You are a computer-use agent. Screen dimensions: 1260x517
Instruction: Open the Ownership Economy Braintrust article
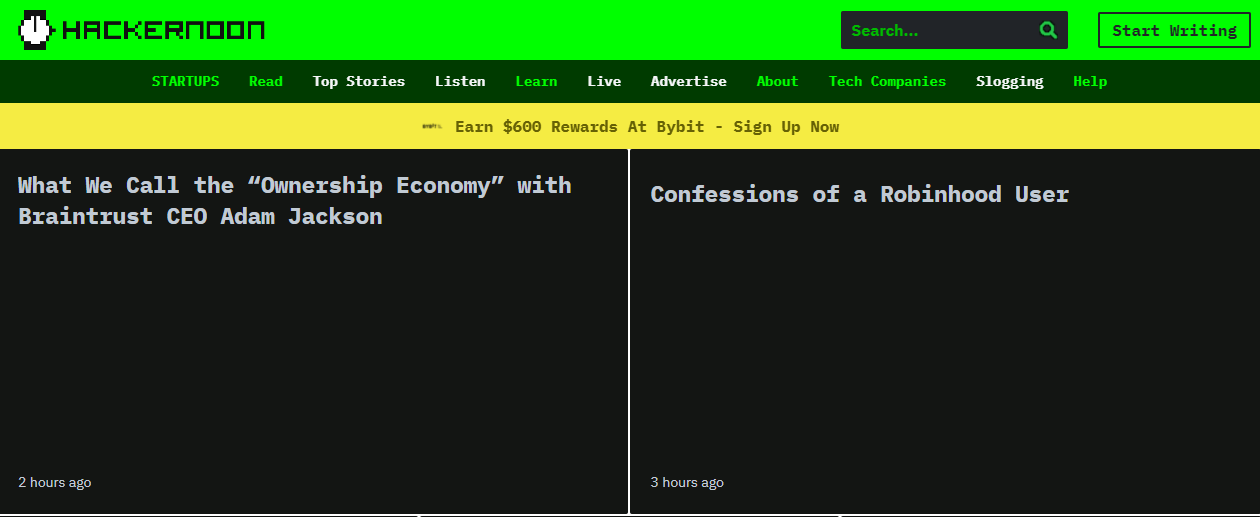tap(295, 201)
